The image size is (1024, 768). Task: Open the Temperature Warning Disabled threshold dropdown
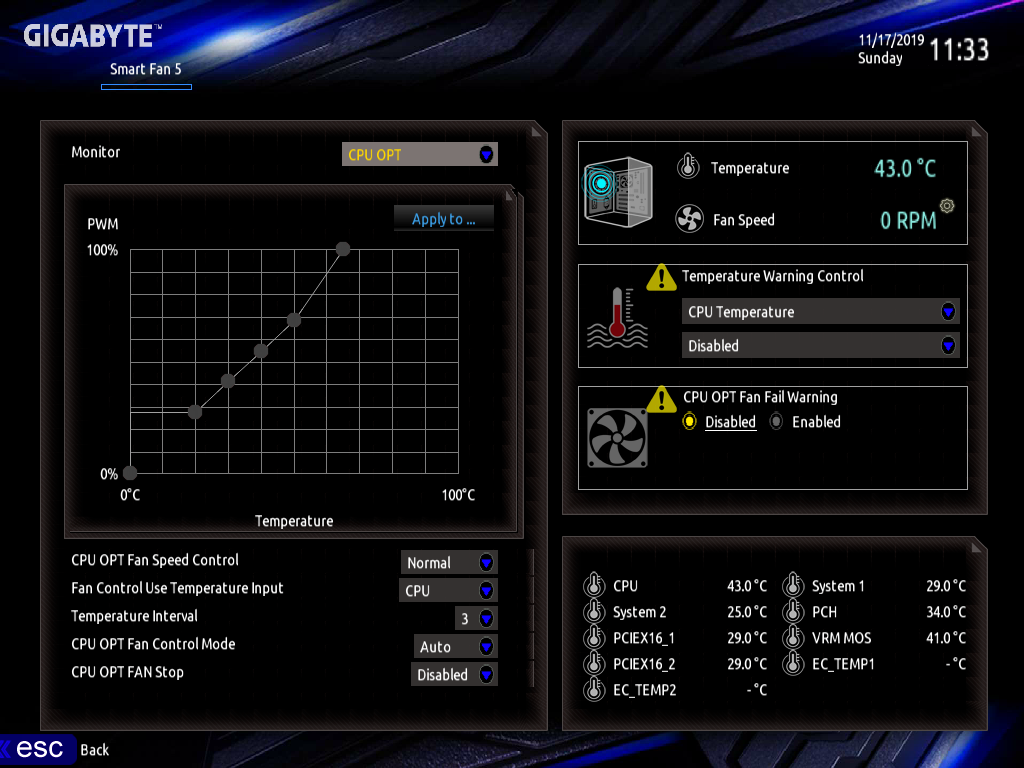click(820, 345)
